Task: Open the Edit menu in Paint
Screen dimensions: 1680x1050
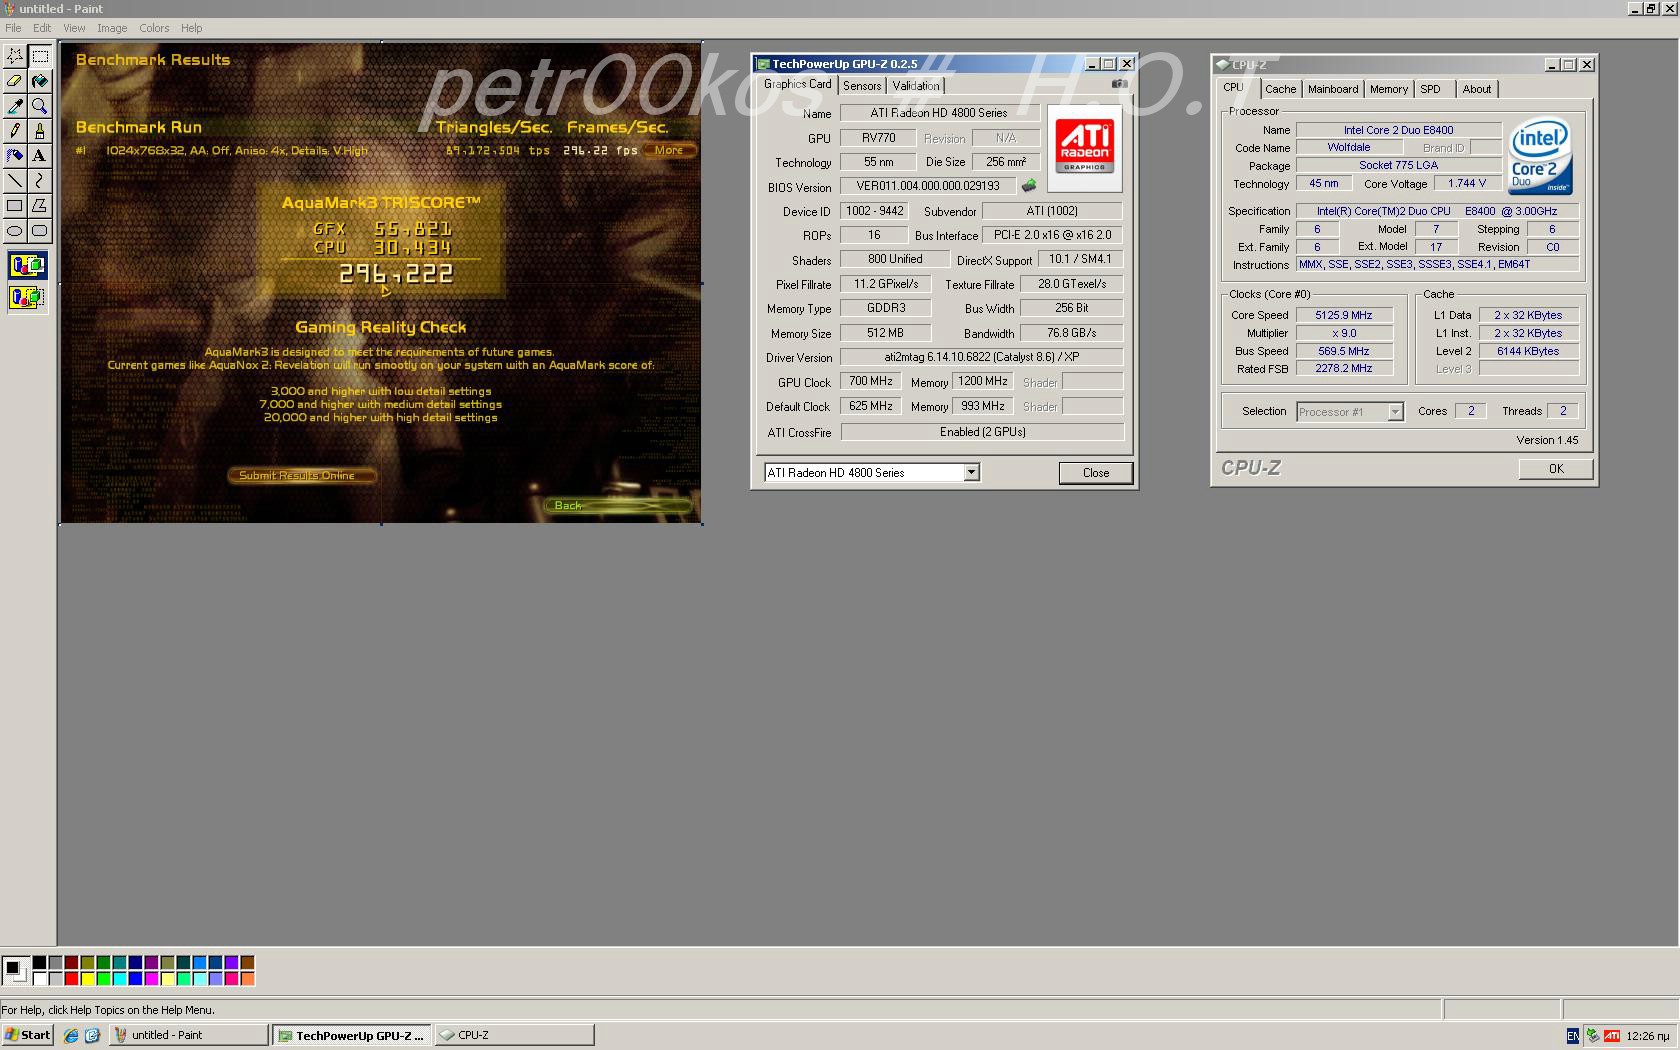Action: coord(42,28)
